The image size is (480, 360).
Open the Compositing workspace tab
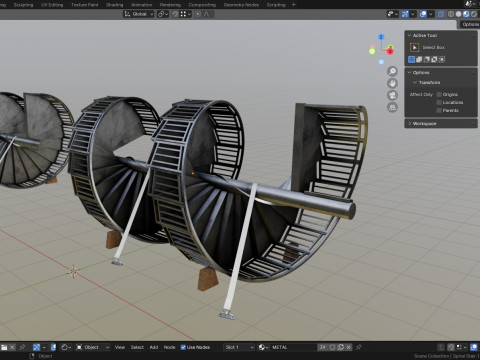point(202,5)
